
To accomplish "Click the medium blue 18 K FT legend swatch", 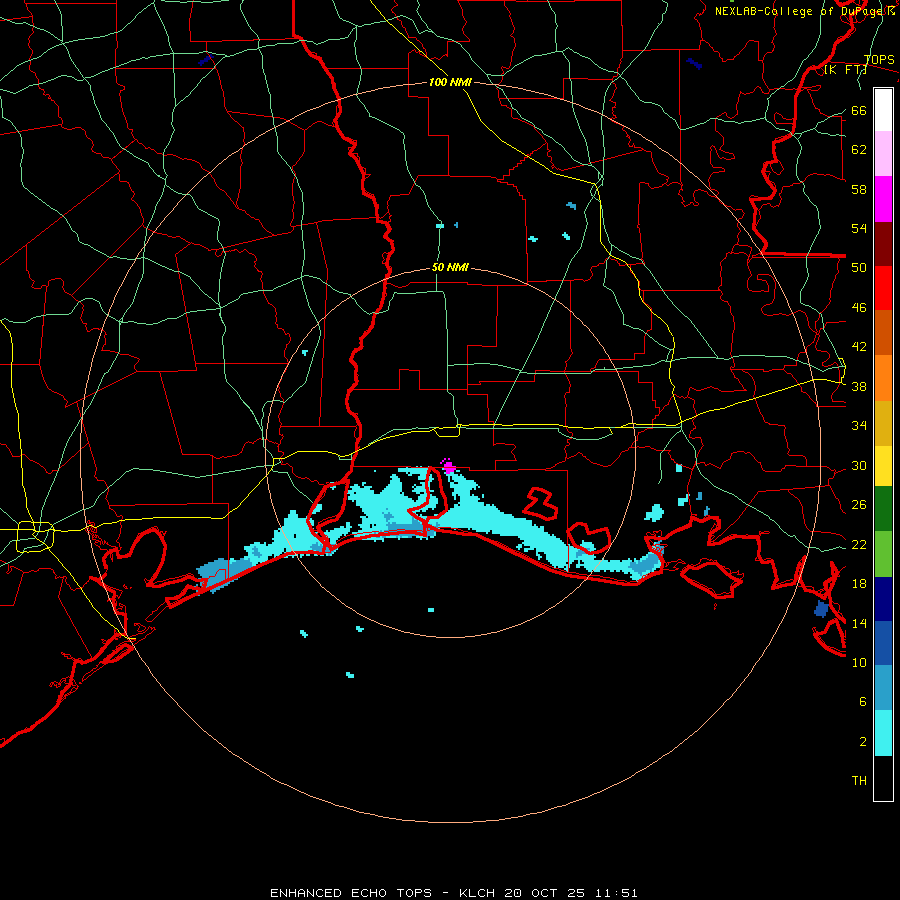I will 883,643.
